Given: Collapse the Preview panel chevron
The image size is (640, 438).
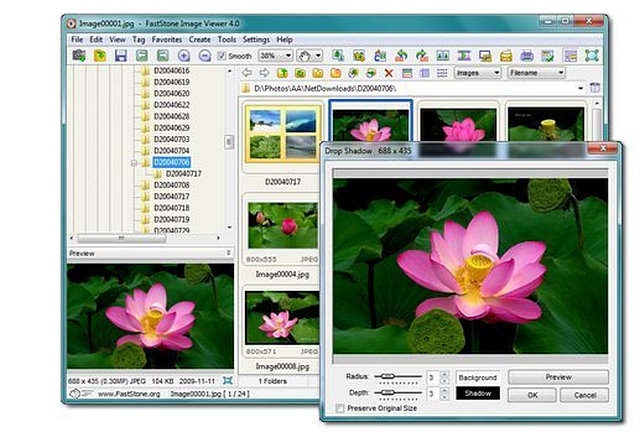Looking at the screenshot, I should click(x=229, y=253).
